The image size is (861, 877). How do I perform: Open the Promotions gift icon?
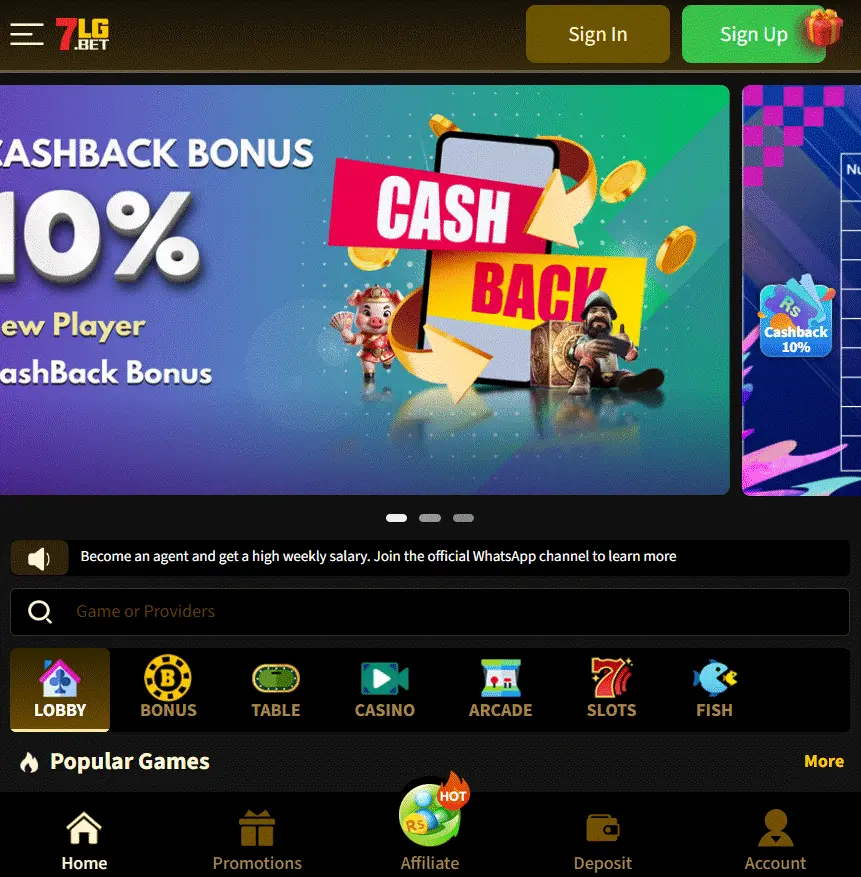pyautogui.click(x=257, y=828)
